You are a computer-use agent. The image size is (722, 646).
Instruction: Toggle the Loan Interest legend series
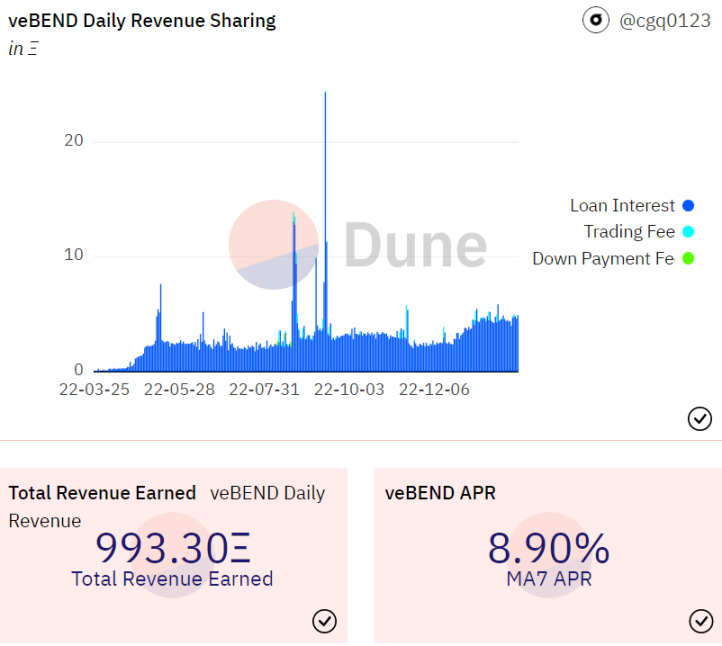point(632,205)
